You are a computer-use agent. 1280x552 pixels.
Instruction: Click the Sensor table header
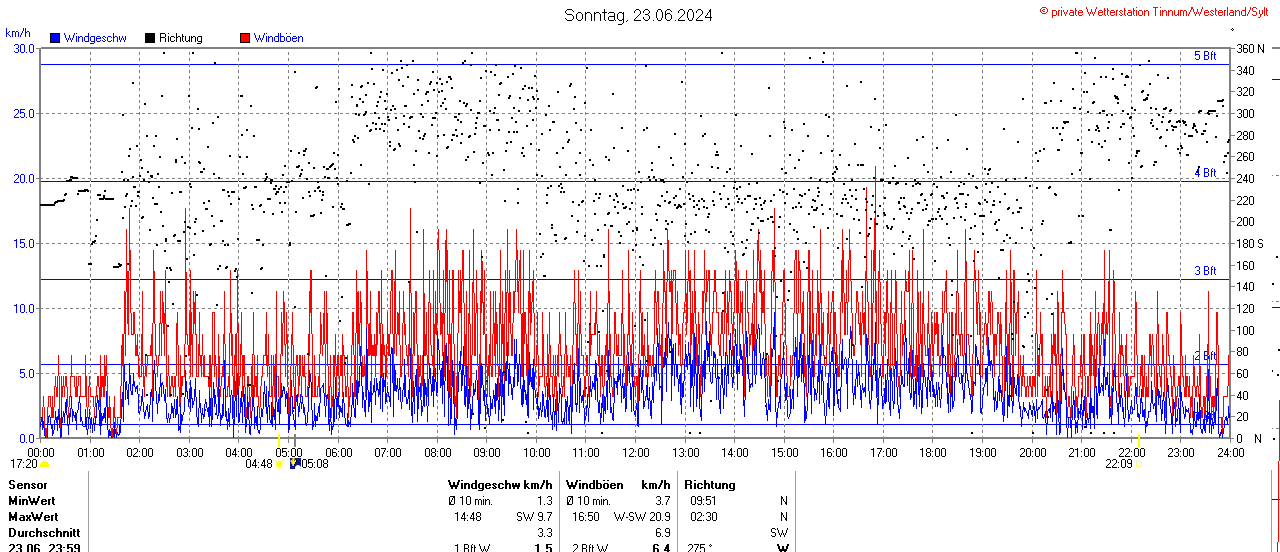(x=28, y=484)
